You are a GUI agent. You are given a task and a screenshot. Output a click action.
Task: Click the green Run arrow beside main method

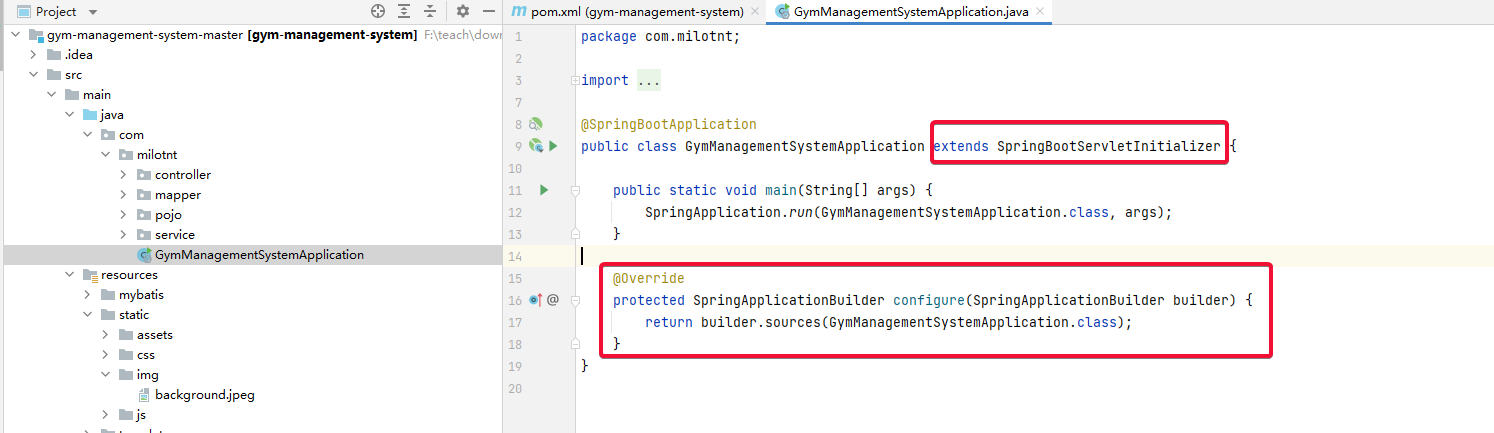(544, 190)
